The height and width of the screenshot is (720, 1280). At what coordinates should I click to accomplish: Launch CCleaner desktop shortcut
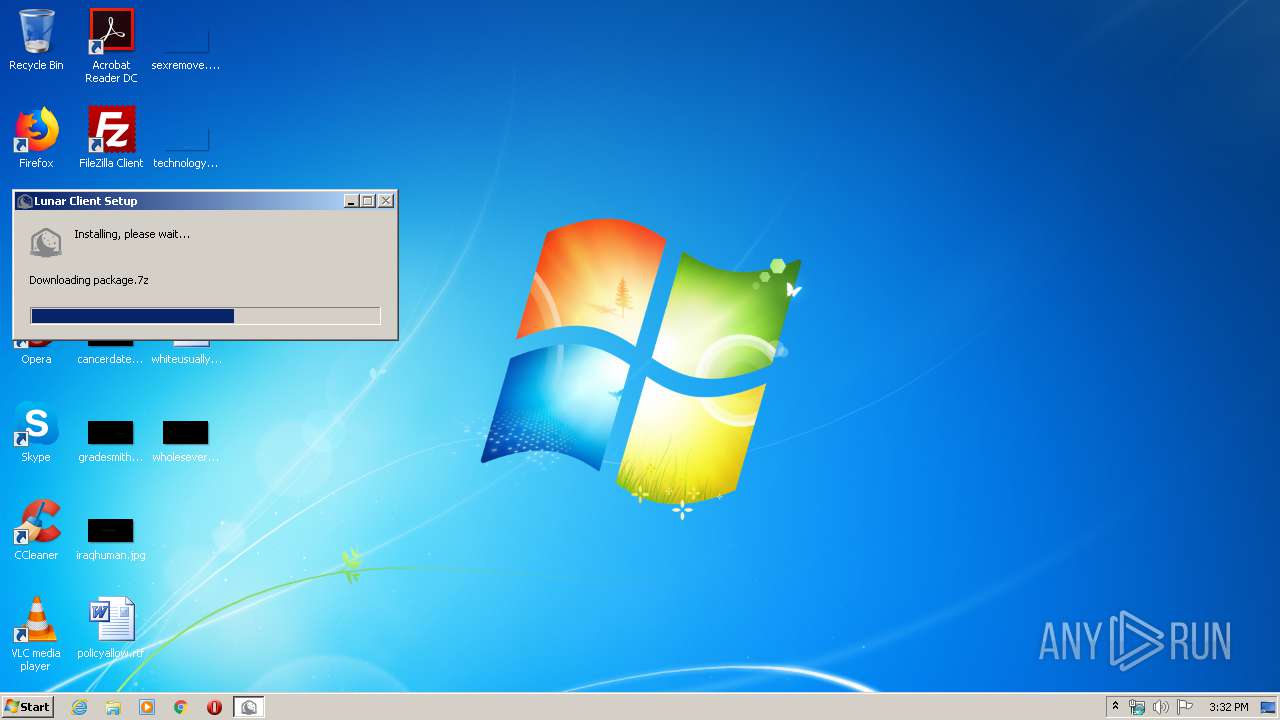36,530
